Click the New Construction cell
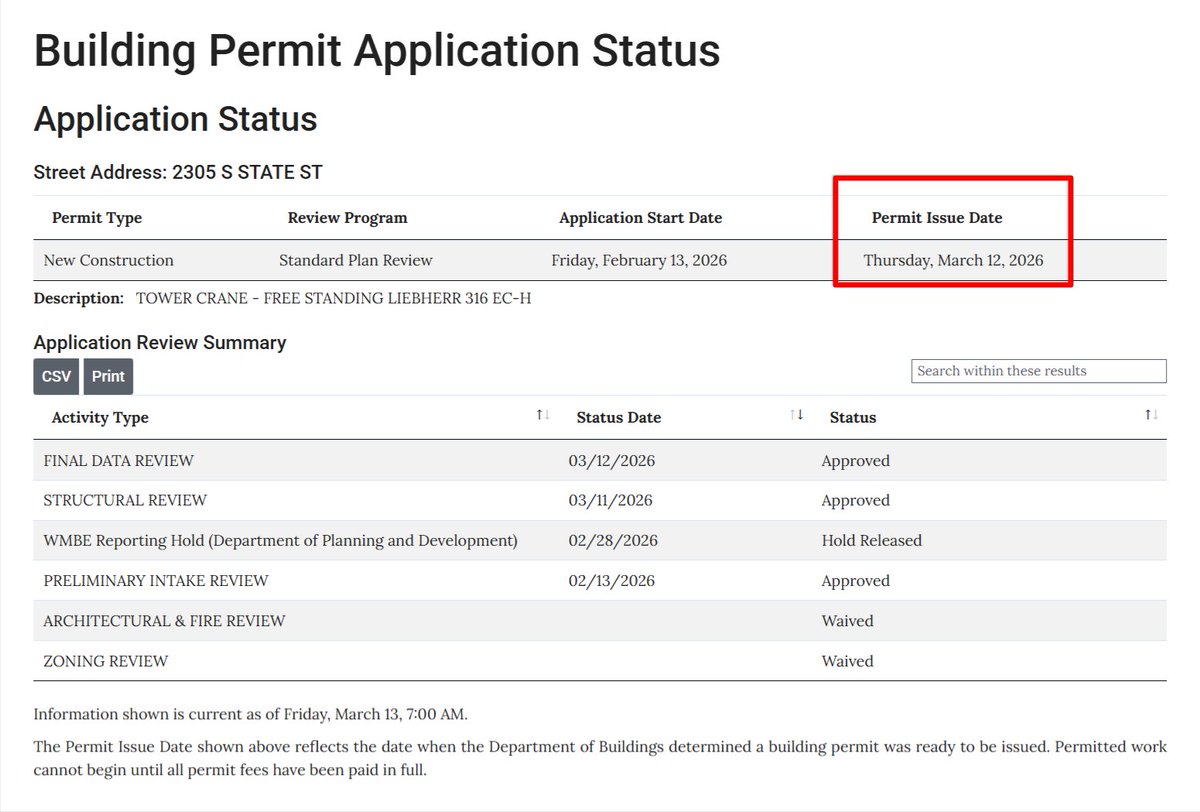1200x812 pixels. point(109,260)
